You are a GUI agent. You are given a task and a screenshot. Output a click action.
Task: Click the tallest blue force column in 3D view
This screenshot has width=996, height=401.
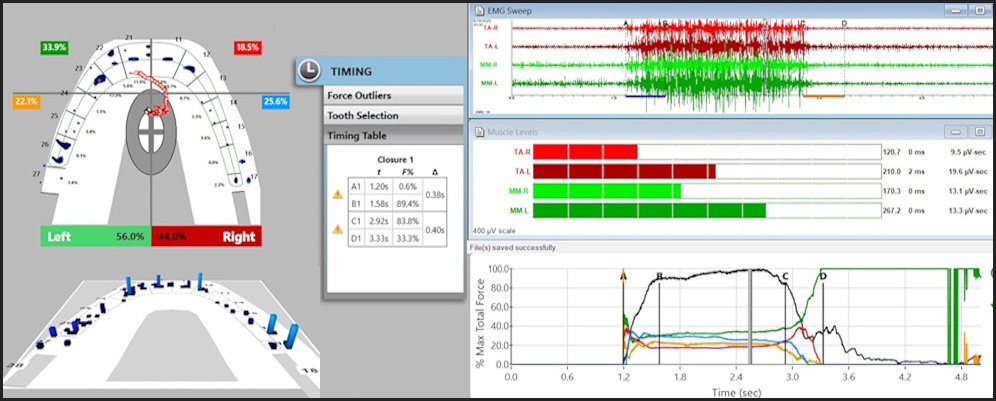293,336
